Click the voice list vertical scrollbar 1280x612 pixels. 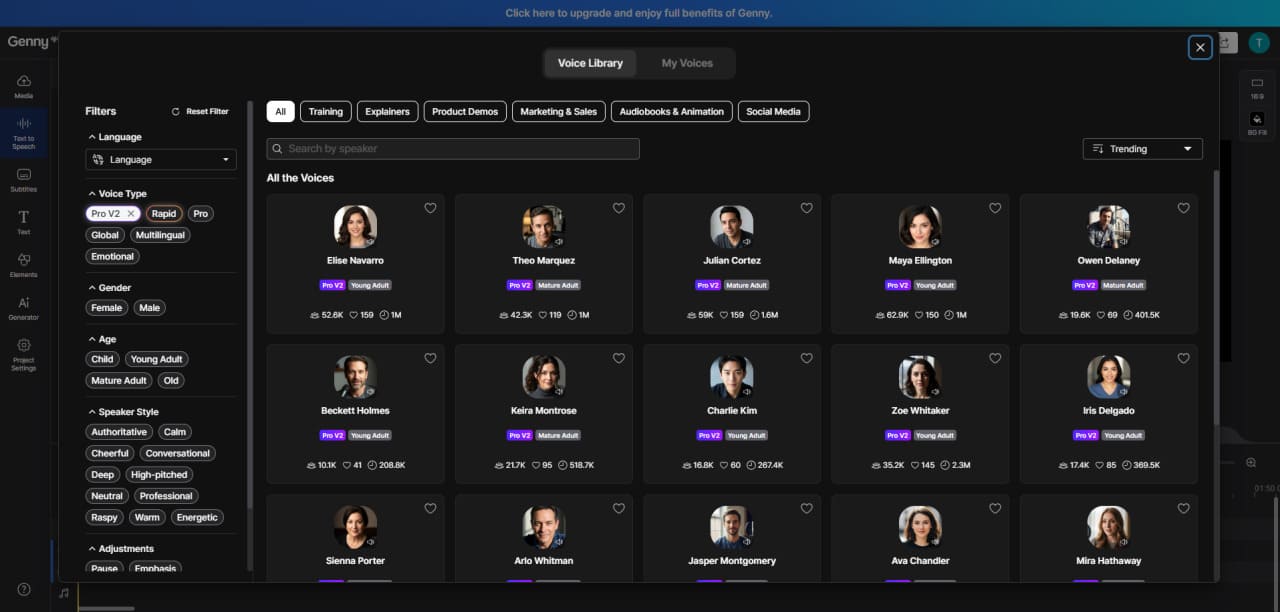(1216, 300)
